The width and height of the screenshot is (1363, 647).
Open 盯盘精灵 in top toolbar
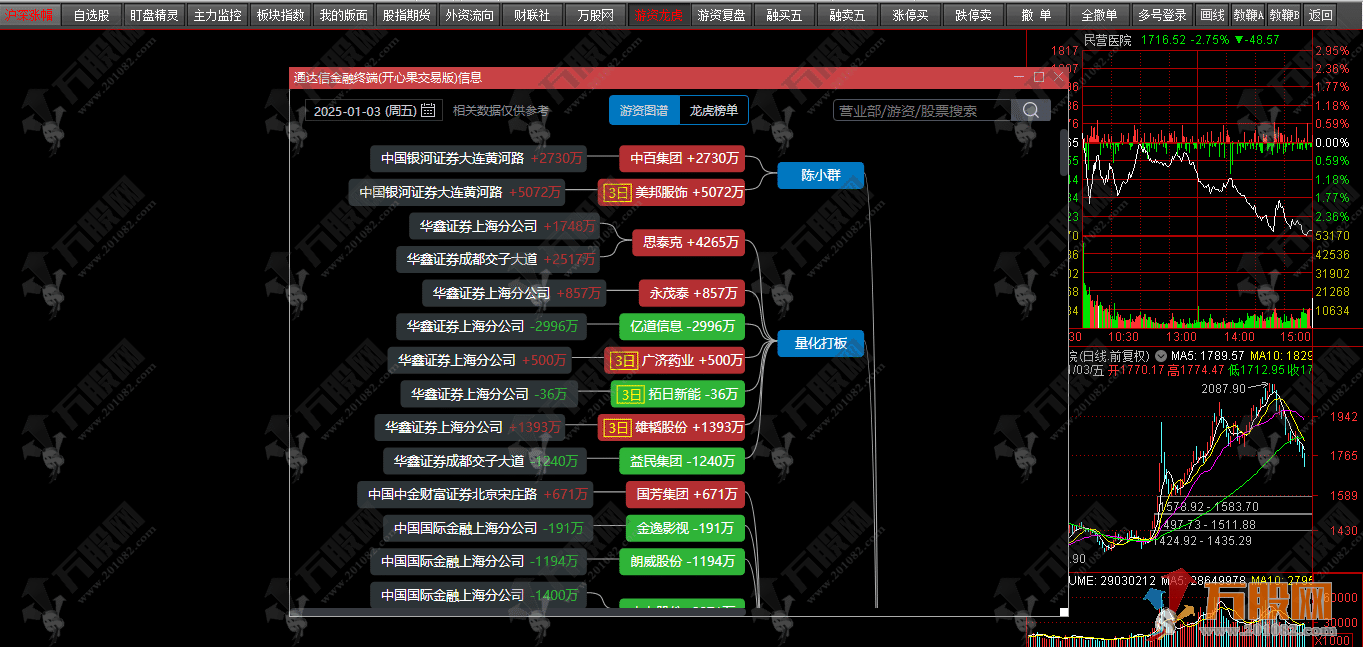pyautogui.click(x=154, y=15)
